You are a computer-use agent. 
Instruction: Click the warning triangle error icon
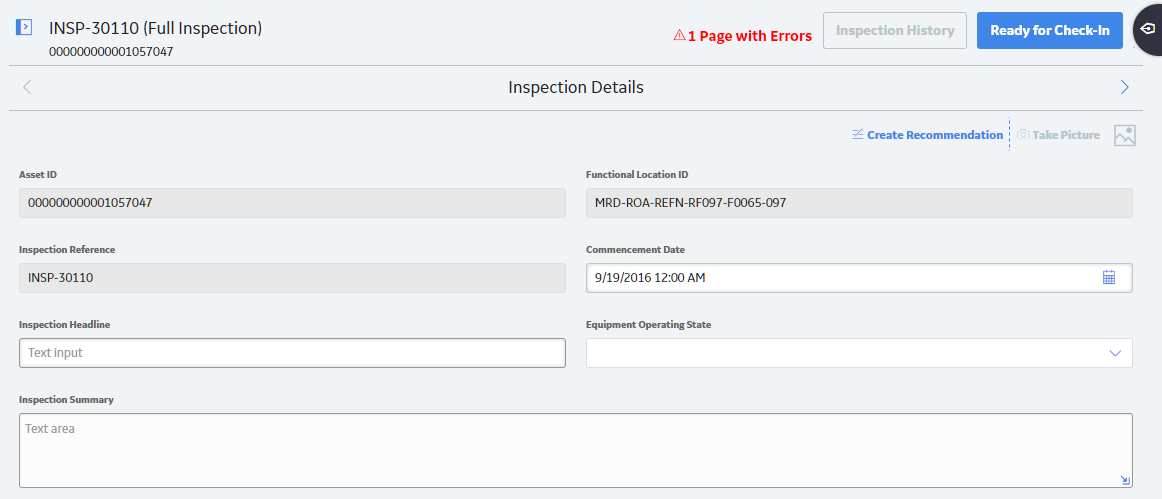click(x=679, y=35)
